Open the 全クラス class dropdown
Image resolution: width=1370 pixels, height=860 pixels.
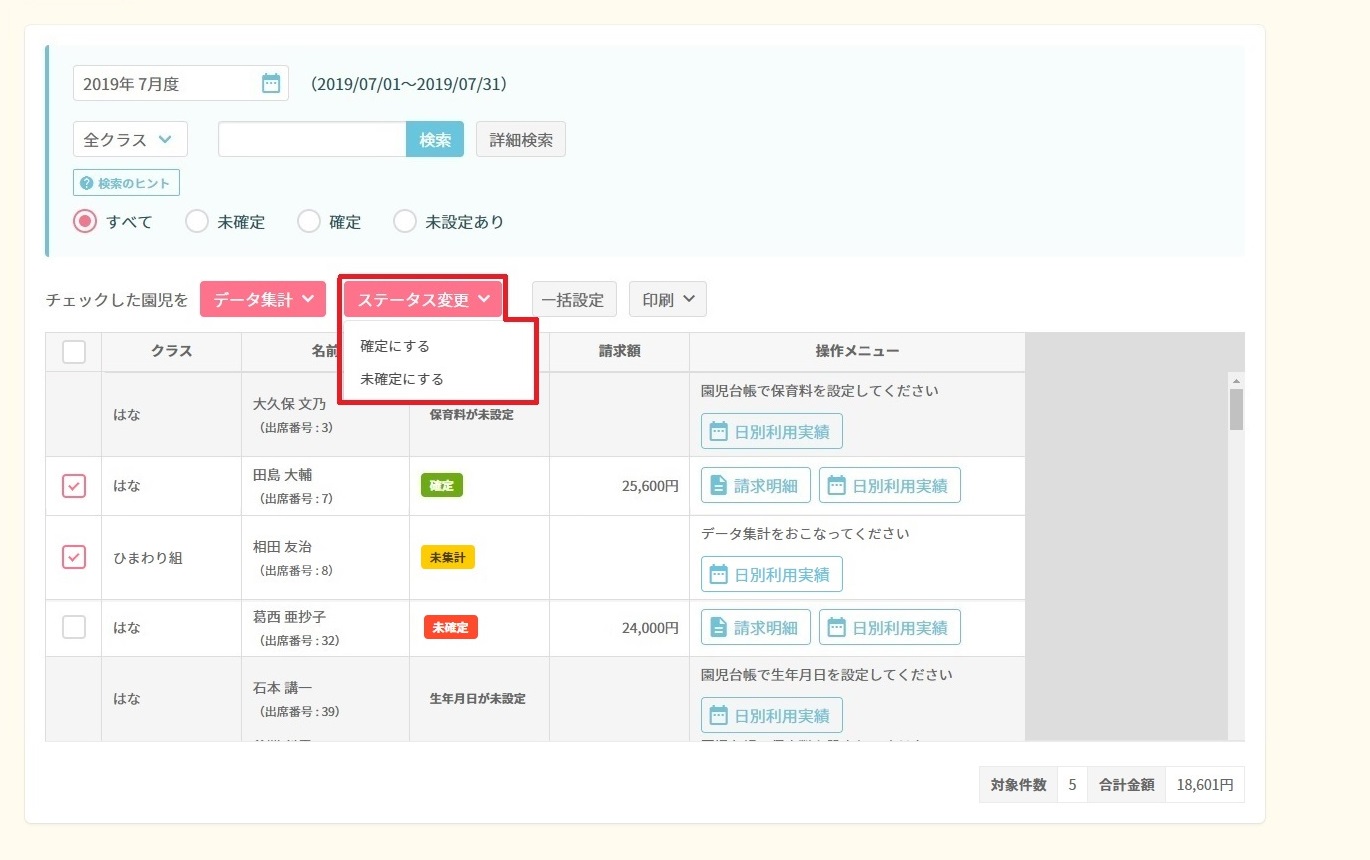point(130,140)
